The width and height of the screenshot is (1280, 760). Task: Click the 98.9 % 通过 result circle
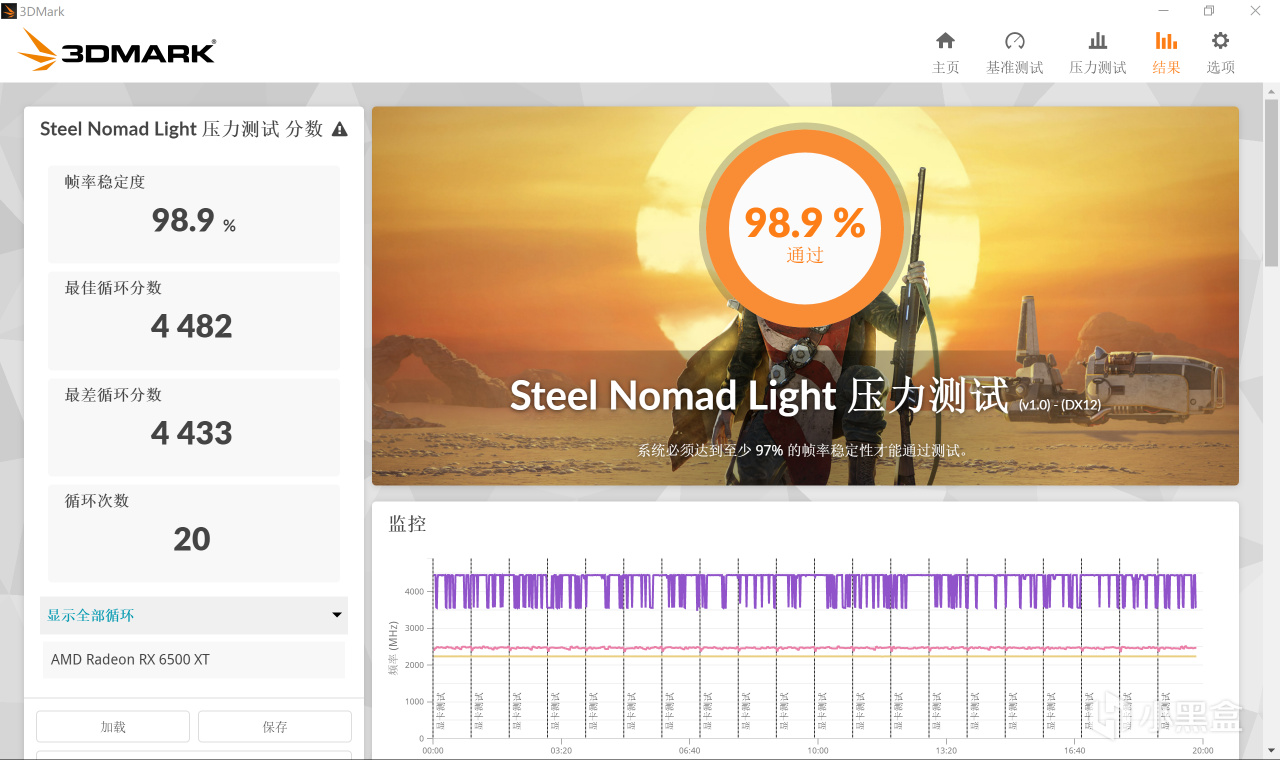[805, 229]
